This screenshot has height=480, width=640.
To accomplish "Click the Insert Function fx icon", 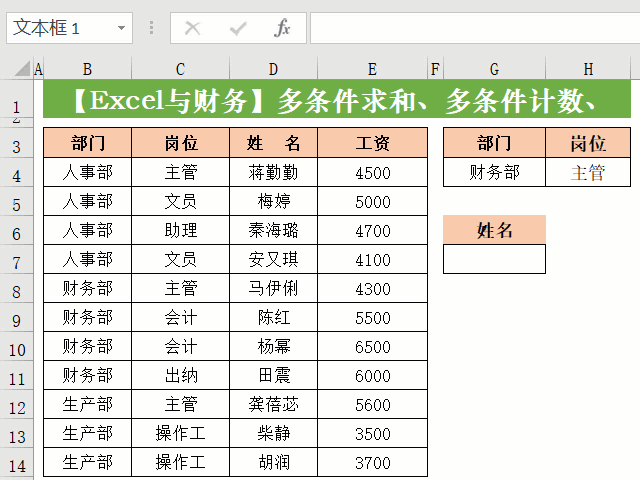I will (282, 28).
